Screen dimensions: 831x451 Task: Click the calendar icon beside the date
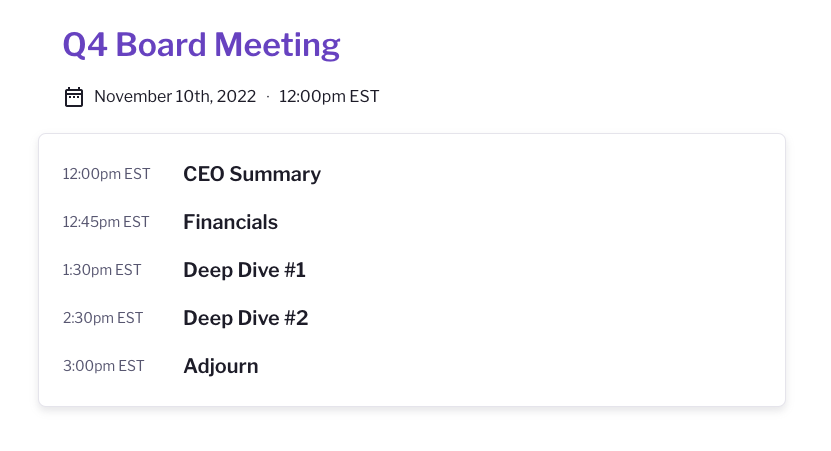(x=73, y=97)
